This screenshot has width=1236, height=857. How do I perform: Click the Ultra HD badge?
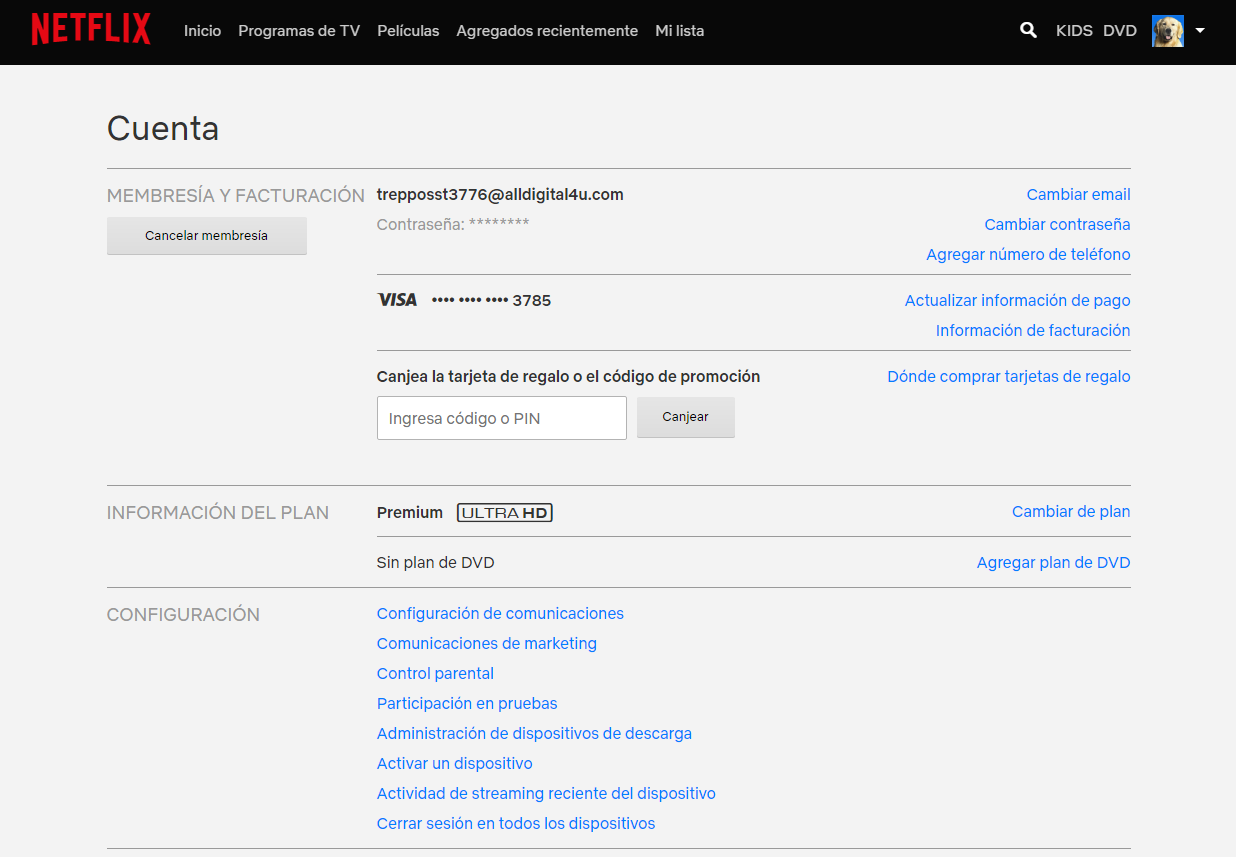tap(505, 513)
